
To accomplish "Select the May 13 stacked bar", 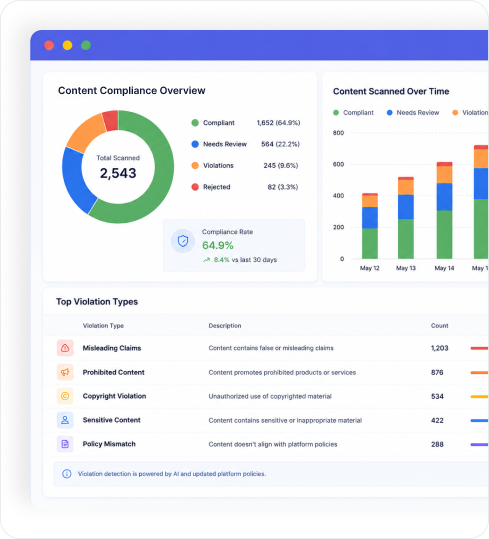I will pos(406,218).
